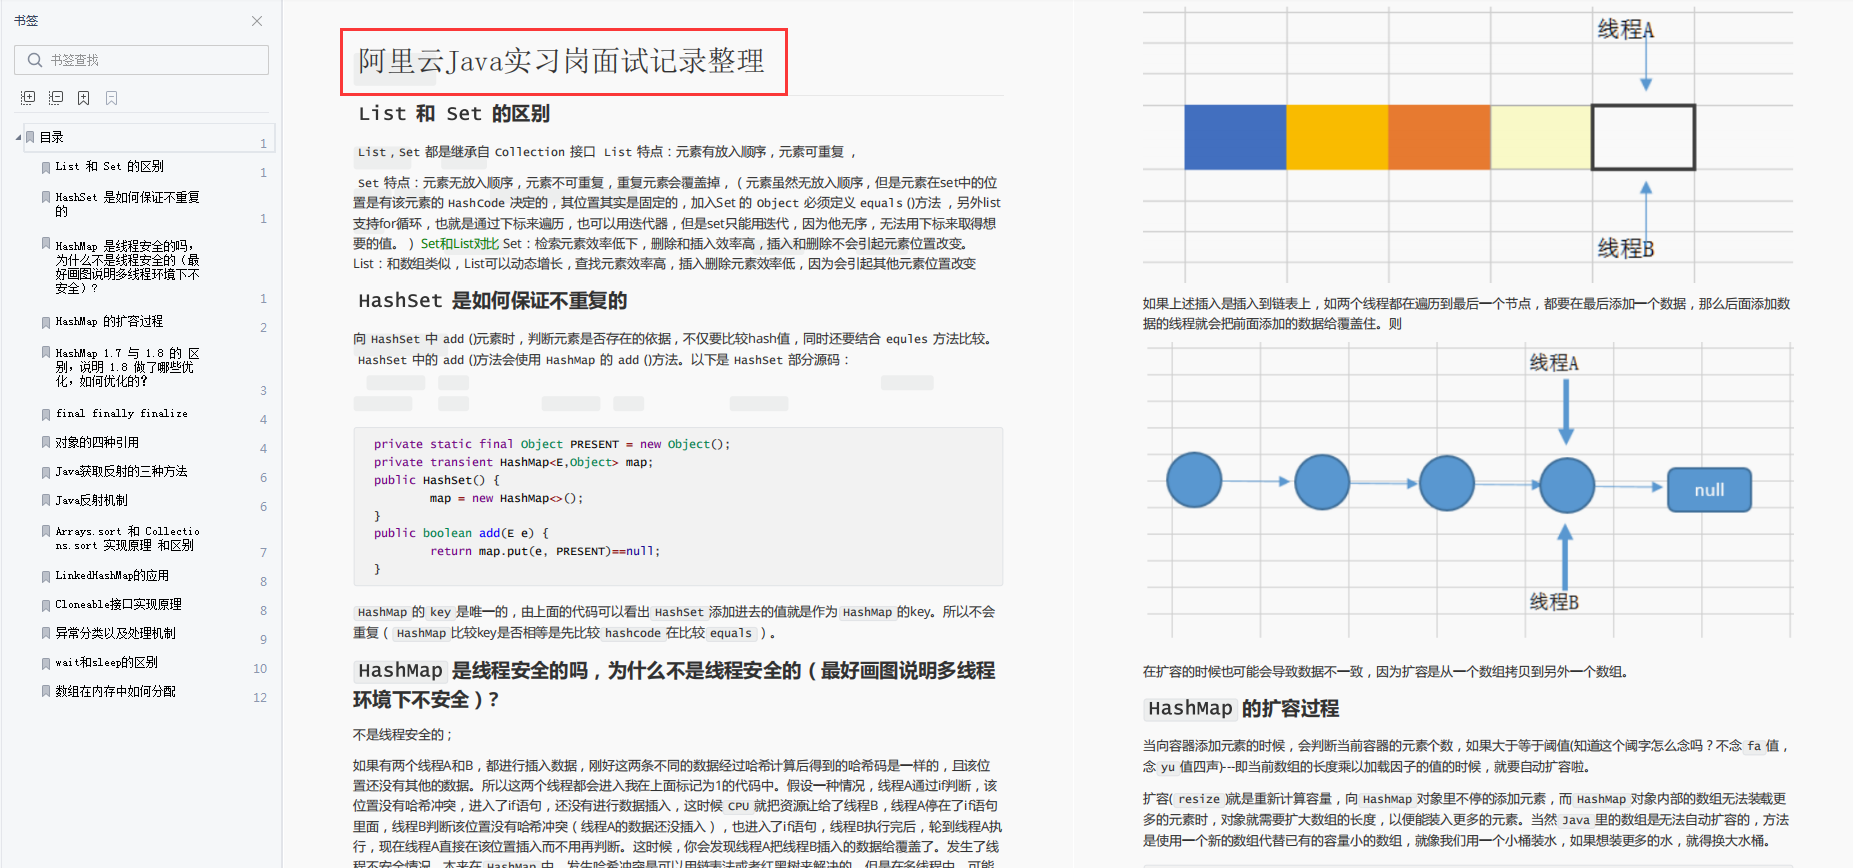Click the '线程B' label below the linked-list diagram
Screen dimensions: 1853x868
(1554, 602)
